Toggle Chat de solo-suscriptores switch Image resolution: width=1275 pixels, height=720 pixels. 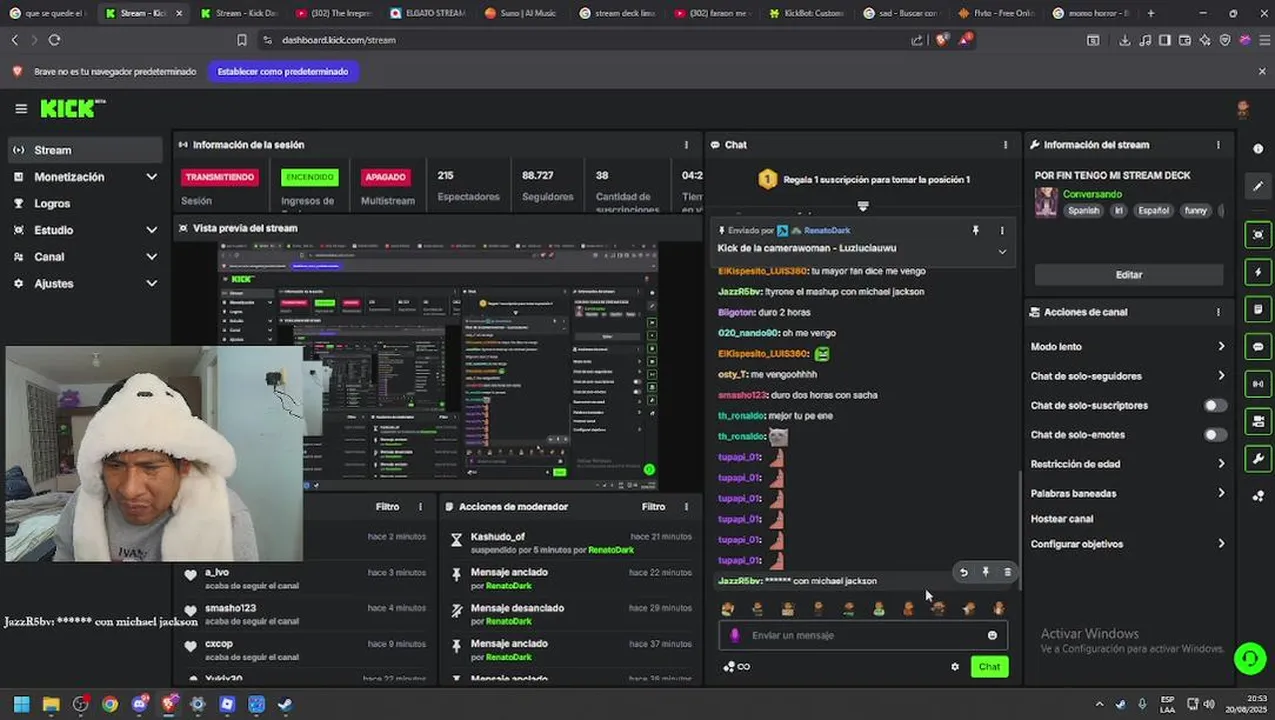coord(1215,406)
